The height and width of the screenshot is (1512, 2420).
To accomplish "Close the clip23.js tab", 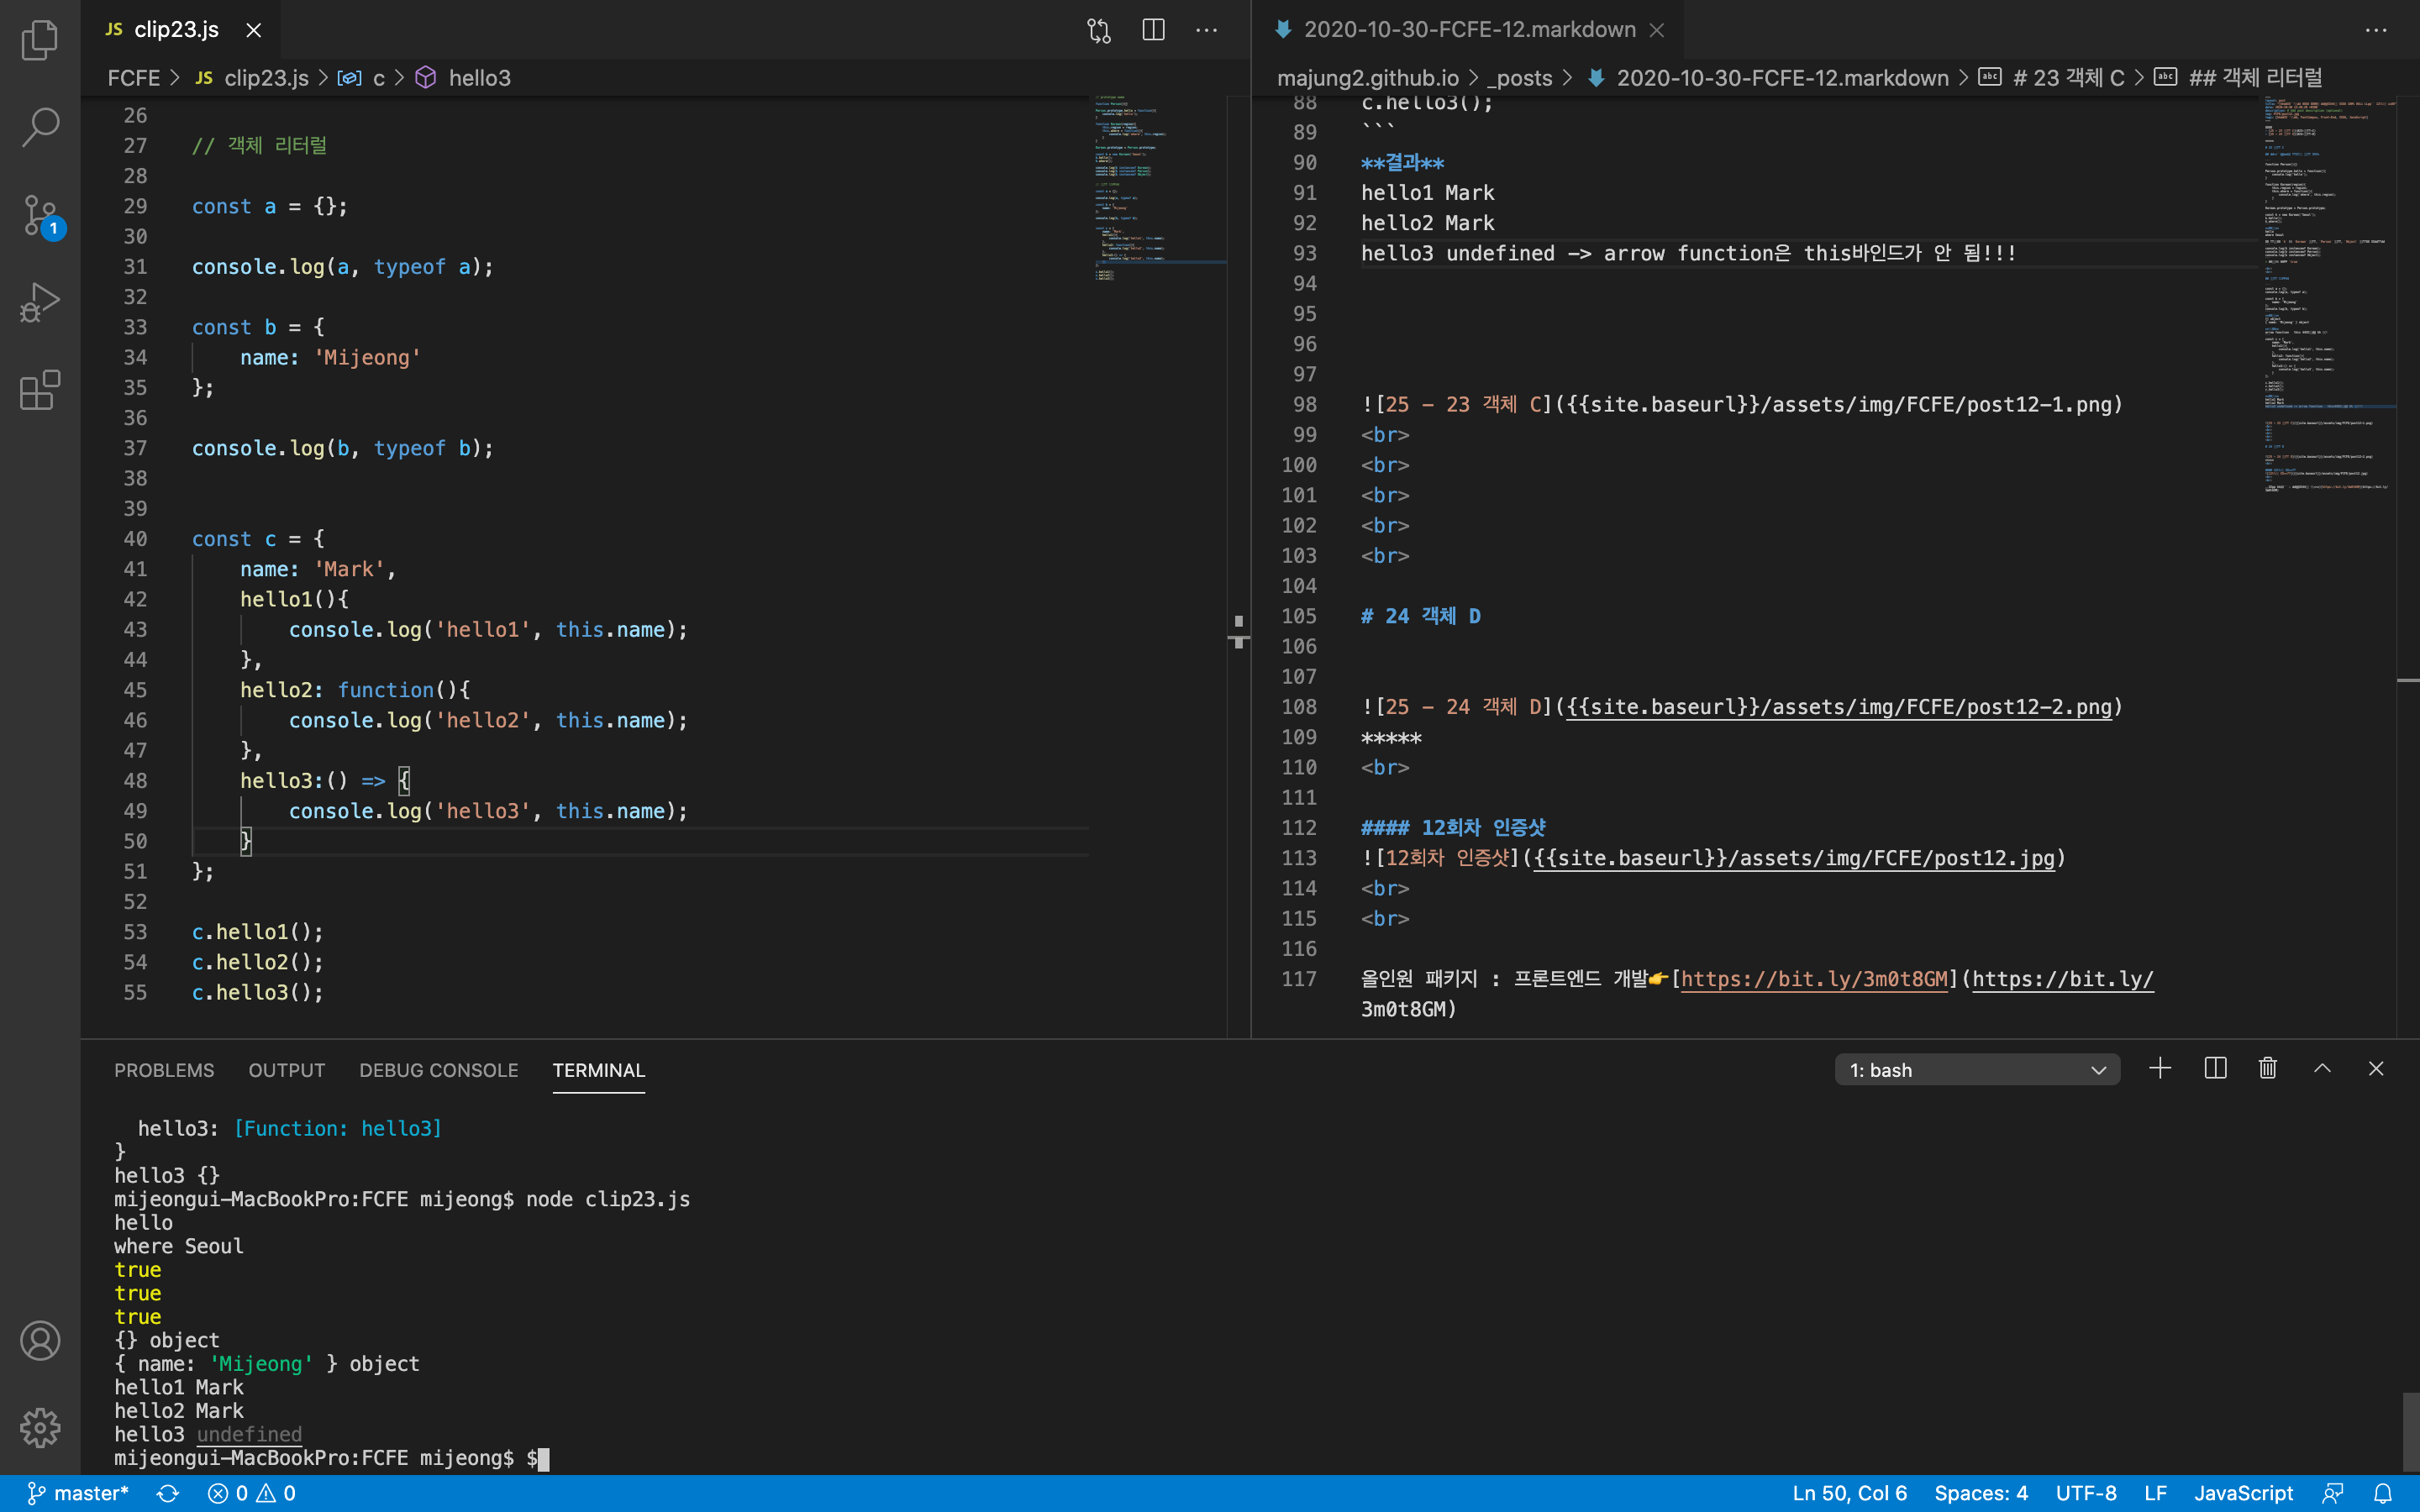I will pos(254,30).
